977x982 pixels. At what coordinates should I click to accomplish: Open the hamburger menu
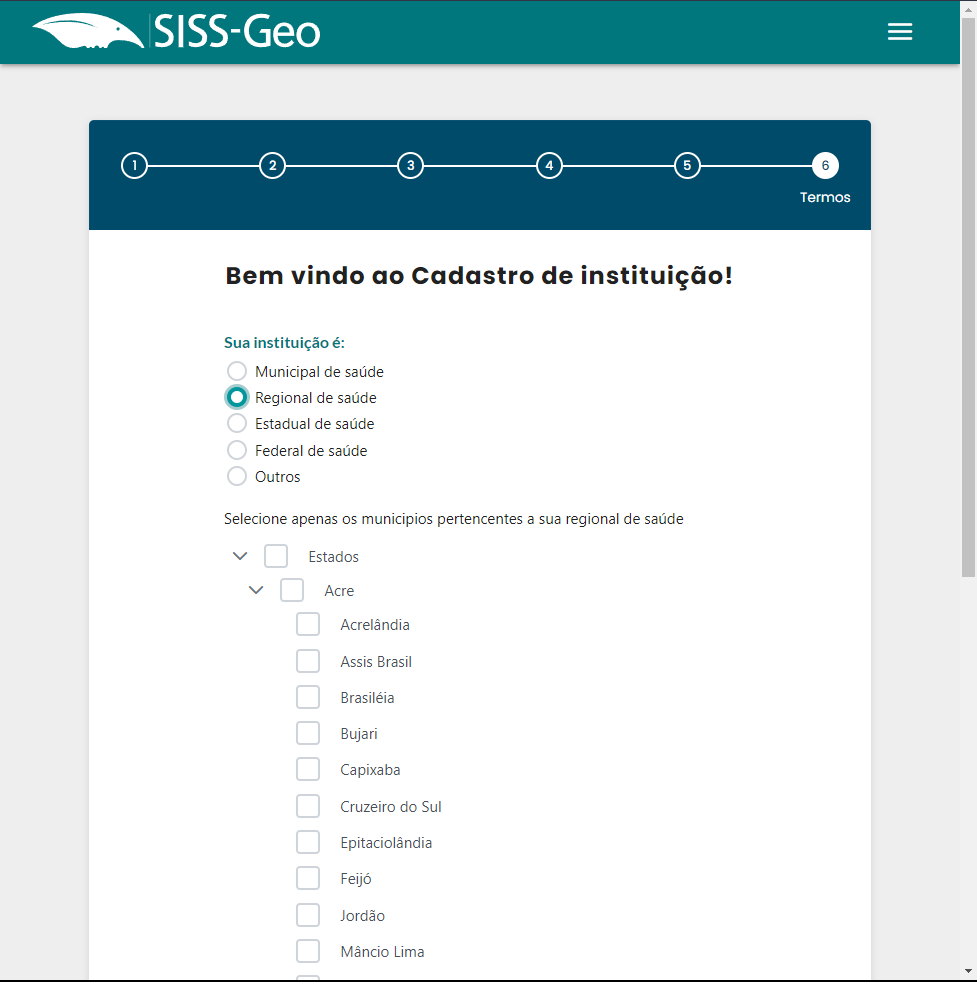click(x=900, y=32)
